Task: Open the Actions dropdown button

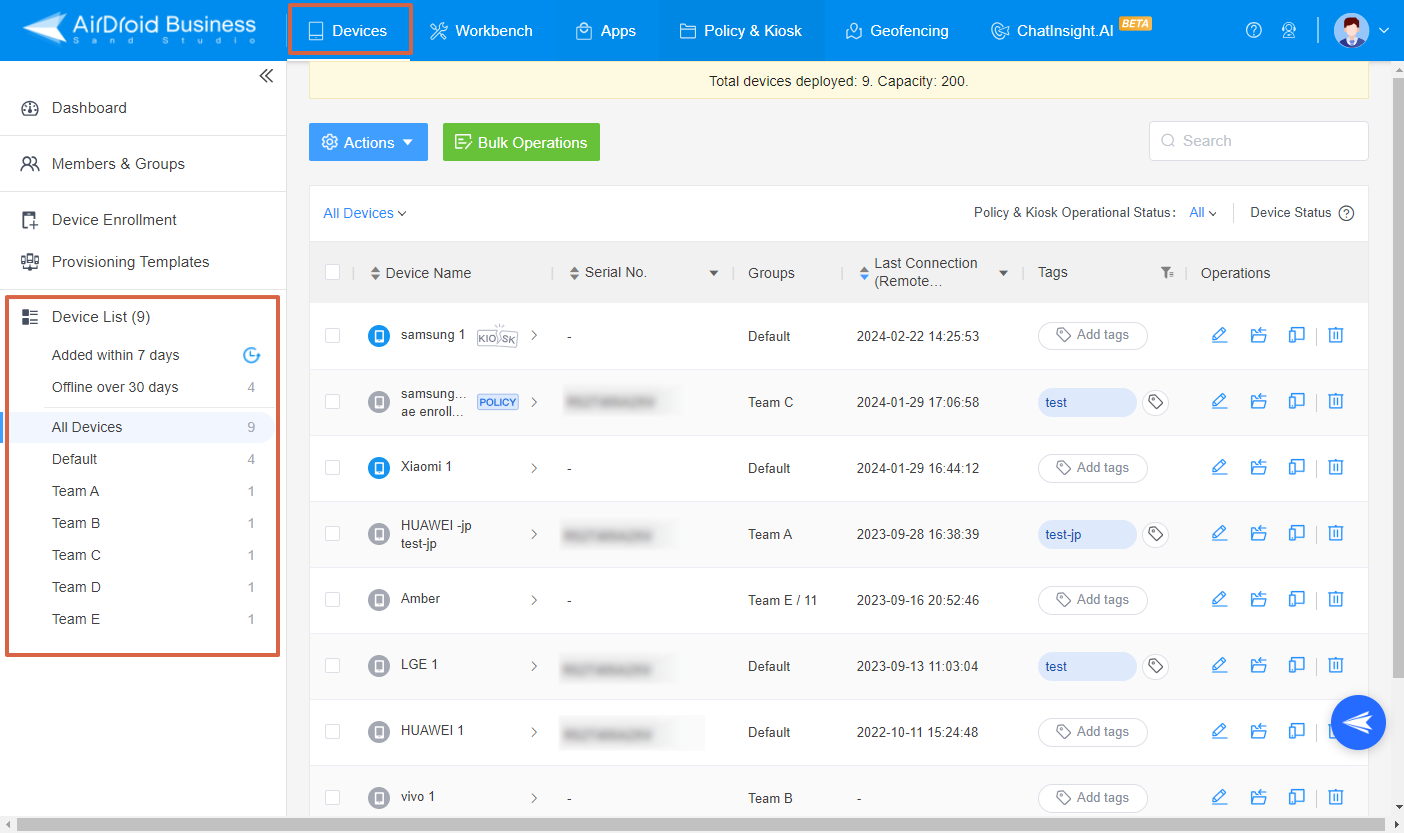Action: (368, 142)
